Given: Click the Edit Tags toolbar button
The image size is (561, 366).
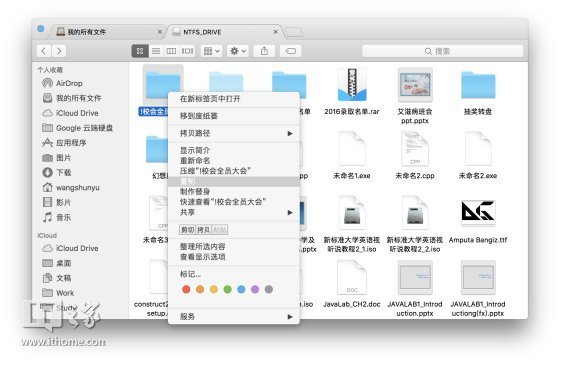Looking at the screenshot, I should pos(291,51).
